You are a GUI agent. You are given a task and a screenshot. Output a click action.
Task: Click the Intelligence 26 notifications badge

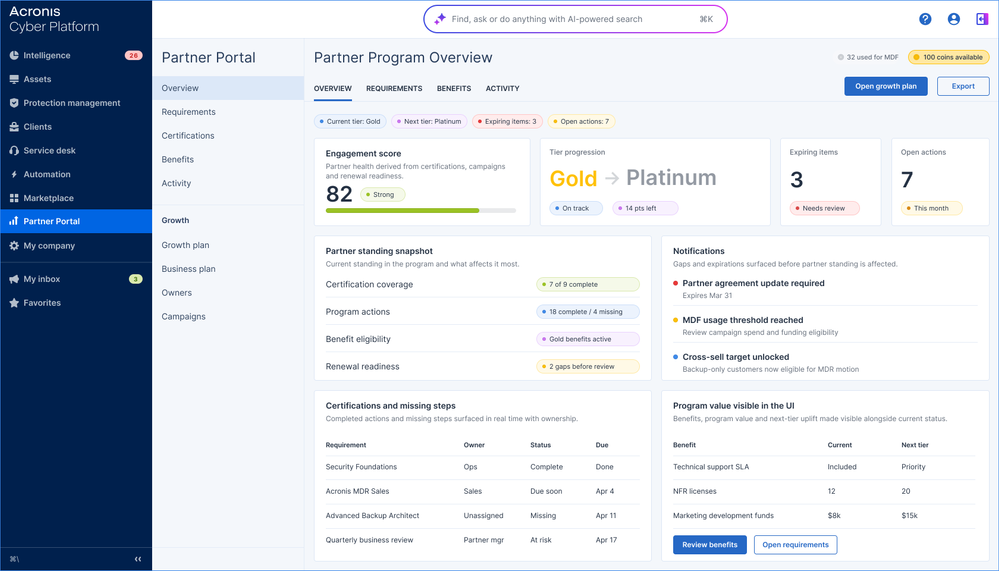click(133, 56)
